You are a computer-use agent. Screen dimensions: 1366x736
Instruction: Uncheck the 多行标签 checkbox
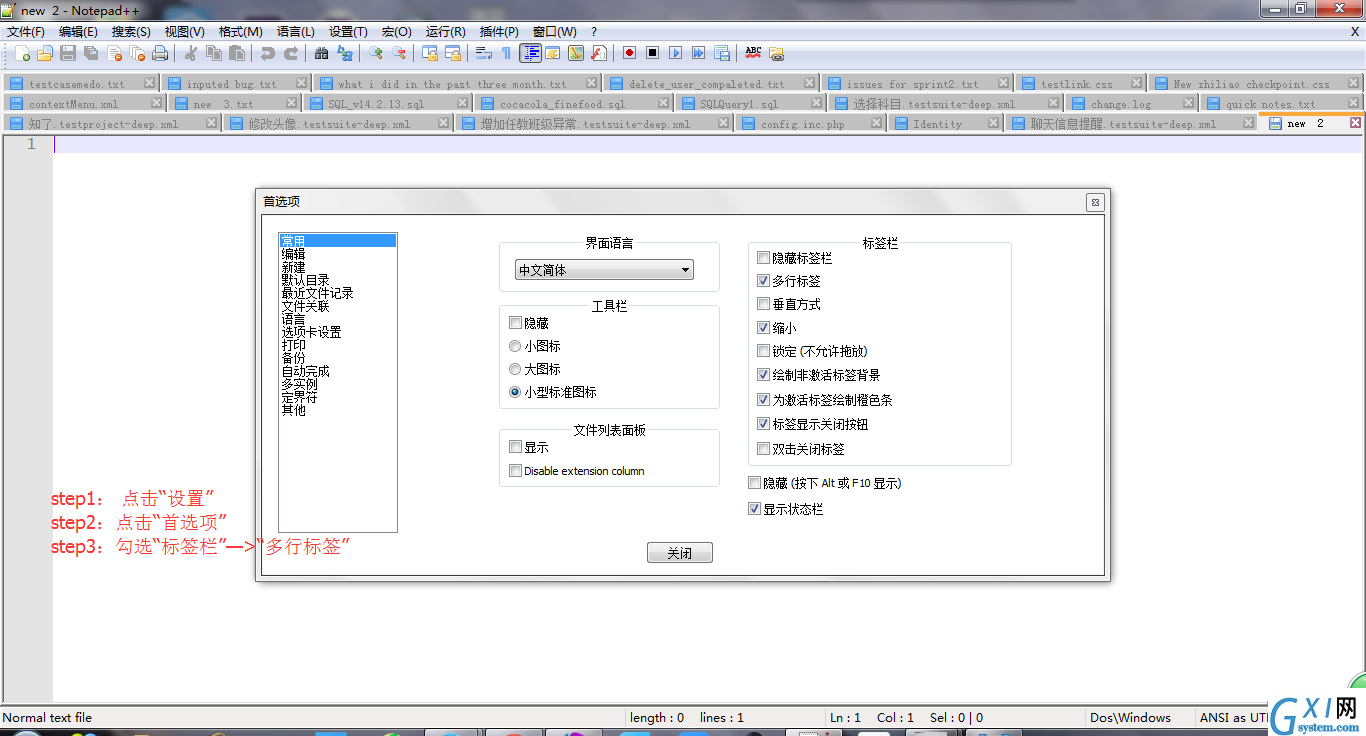click(x=764, y=281)
